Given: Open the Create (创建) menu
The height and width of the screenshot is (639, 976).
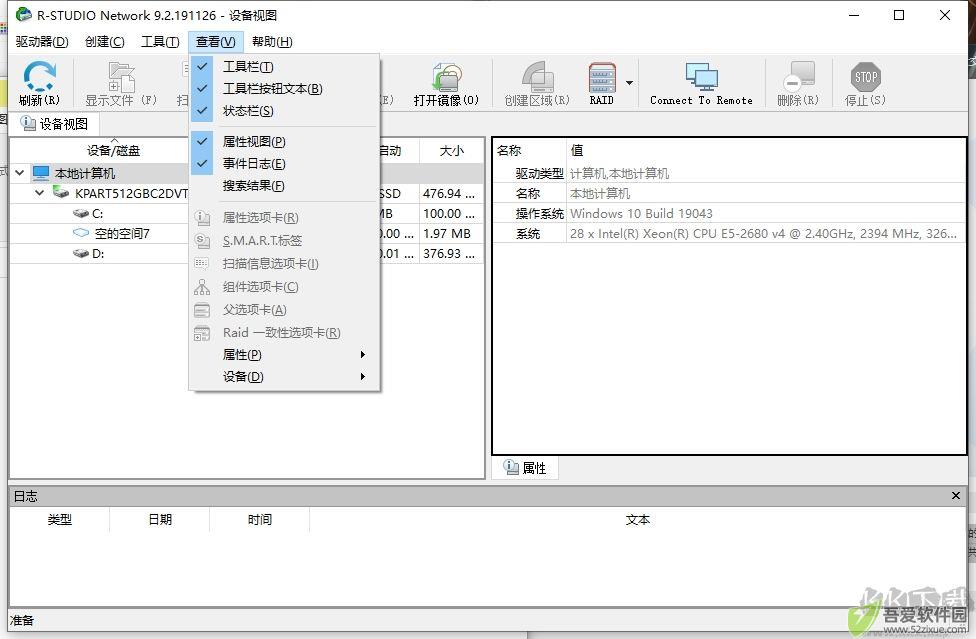Looking at the screenshot, I should click(105, 42).
